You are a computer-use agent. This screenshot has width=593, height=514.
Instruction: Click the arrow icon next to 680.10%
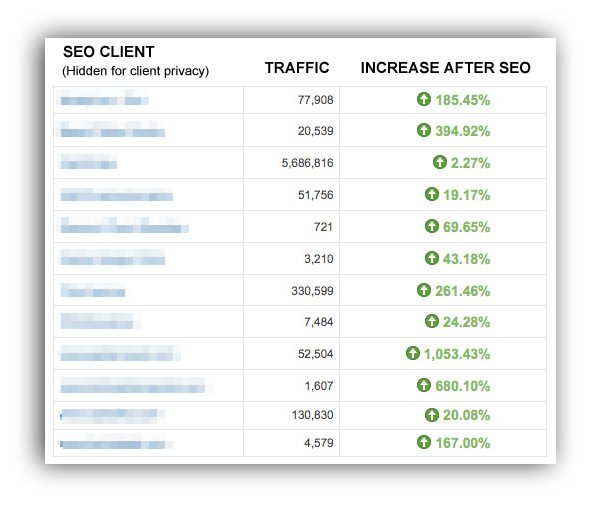coord(424,385)
